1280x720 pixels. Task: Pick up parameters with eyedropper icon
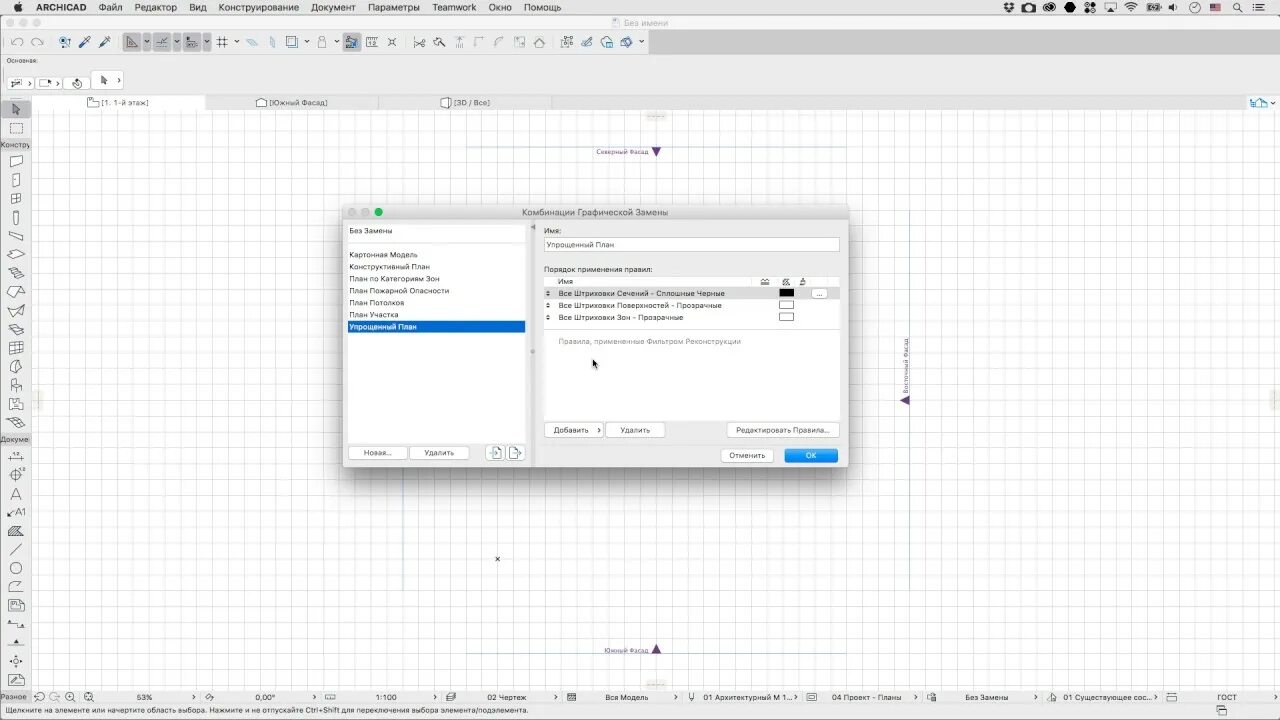coord(85,42)
